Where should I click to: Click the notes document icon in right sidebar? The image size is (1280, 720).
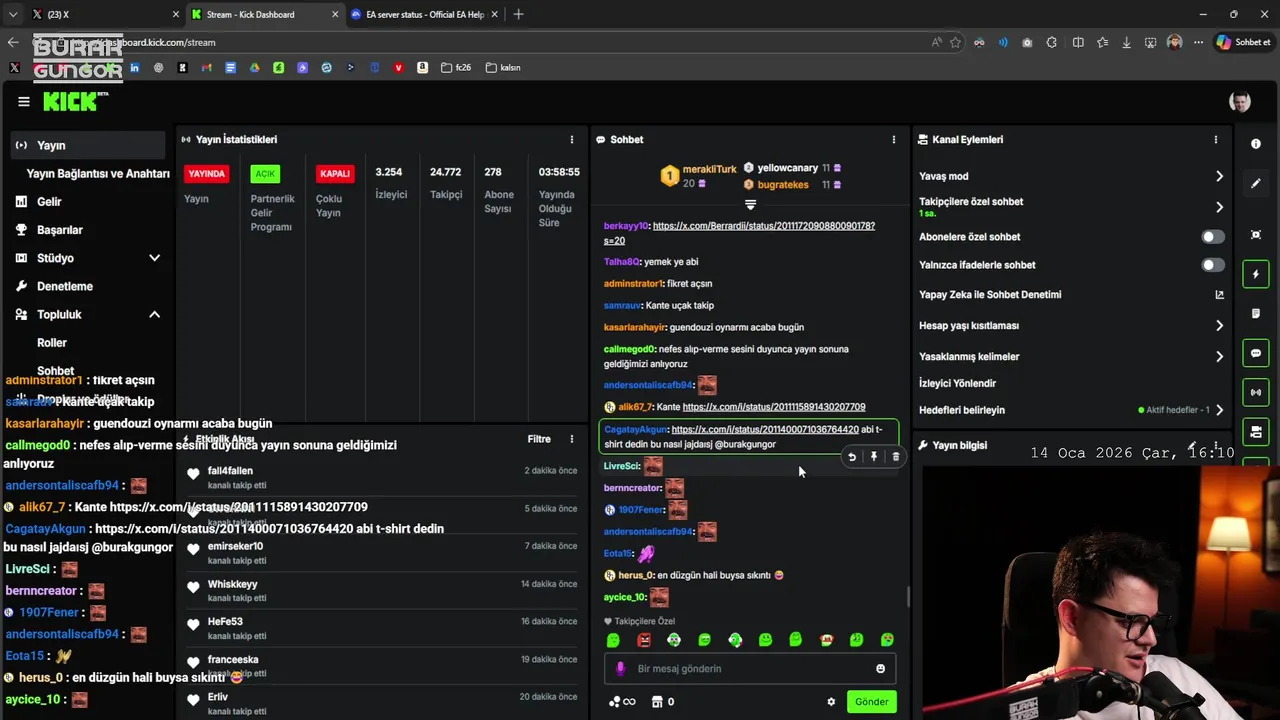pos(1256,314)
